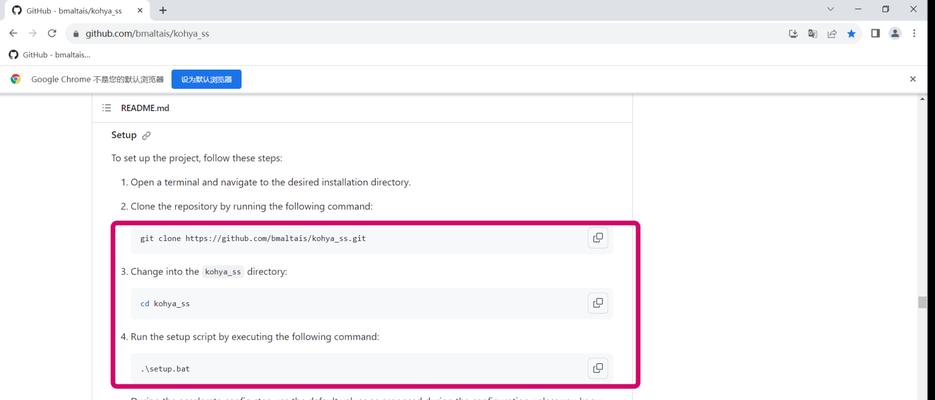Click 'To set up the project' sentence
Viewport: 935px width, 400px height.
click(x=197, y=159)
